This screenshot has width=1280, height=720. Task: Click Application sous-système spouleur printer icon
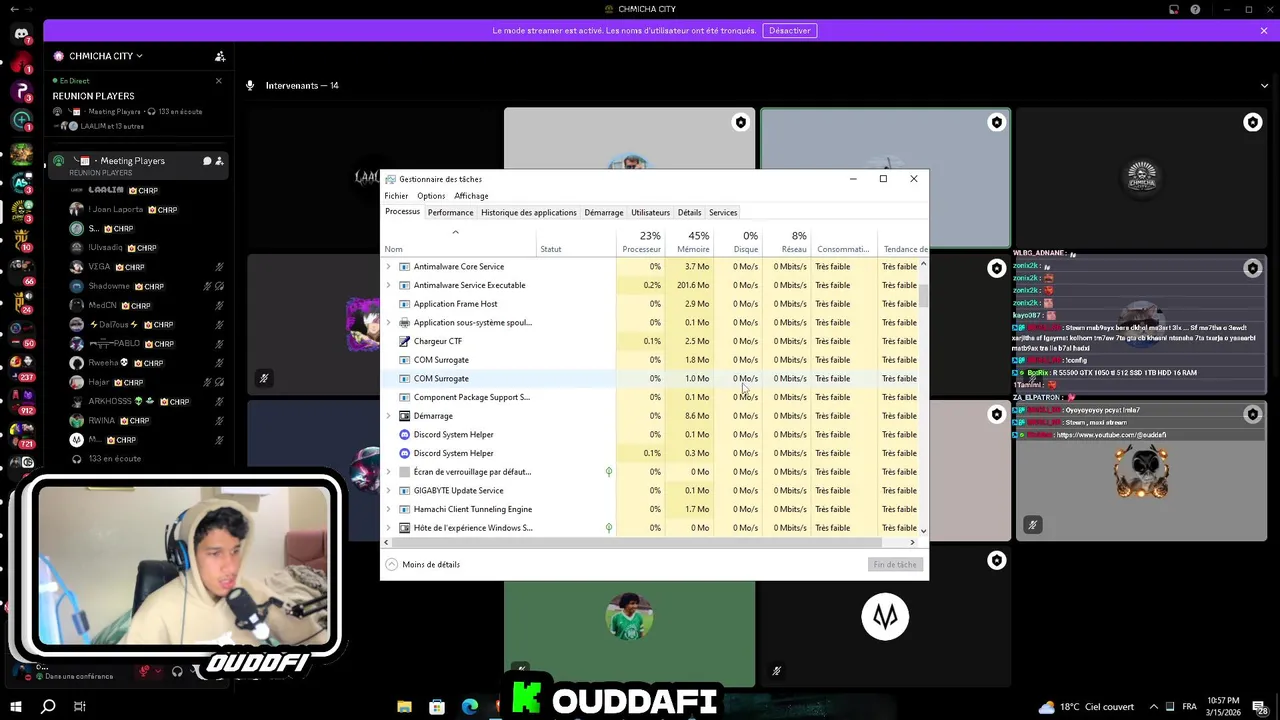(x=404, y=322)
